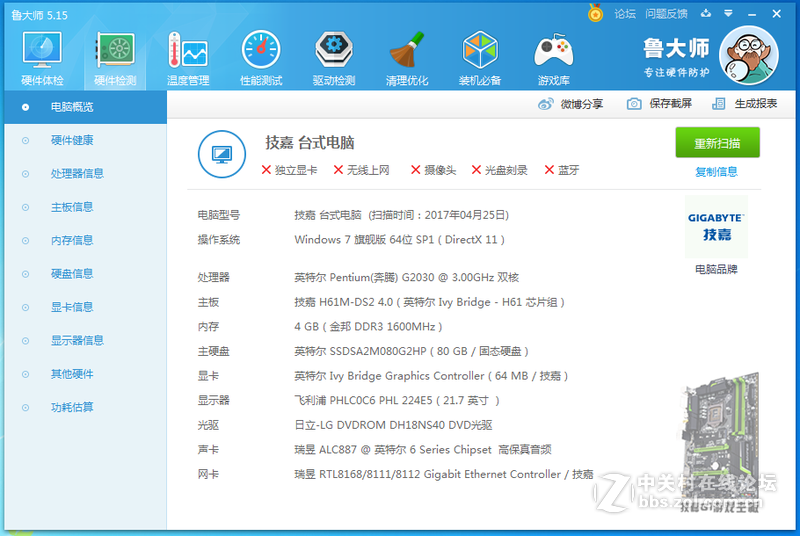Image resolution: width=800 pixels, height=536 pixels.
Task: Click the Pentium G2030 processor value
Action: [x=407, y=277]
